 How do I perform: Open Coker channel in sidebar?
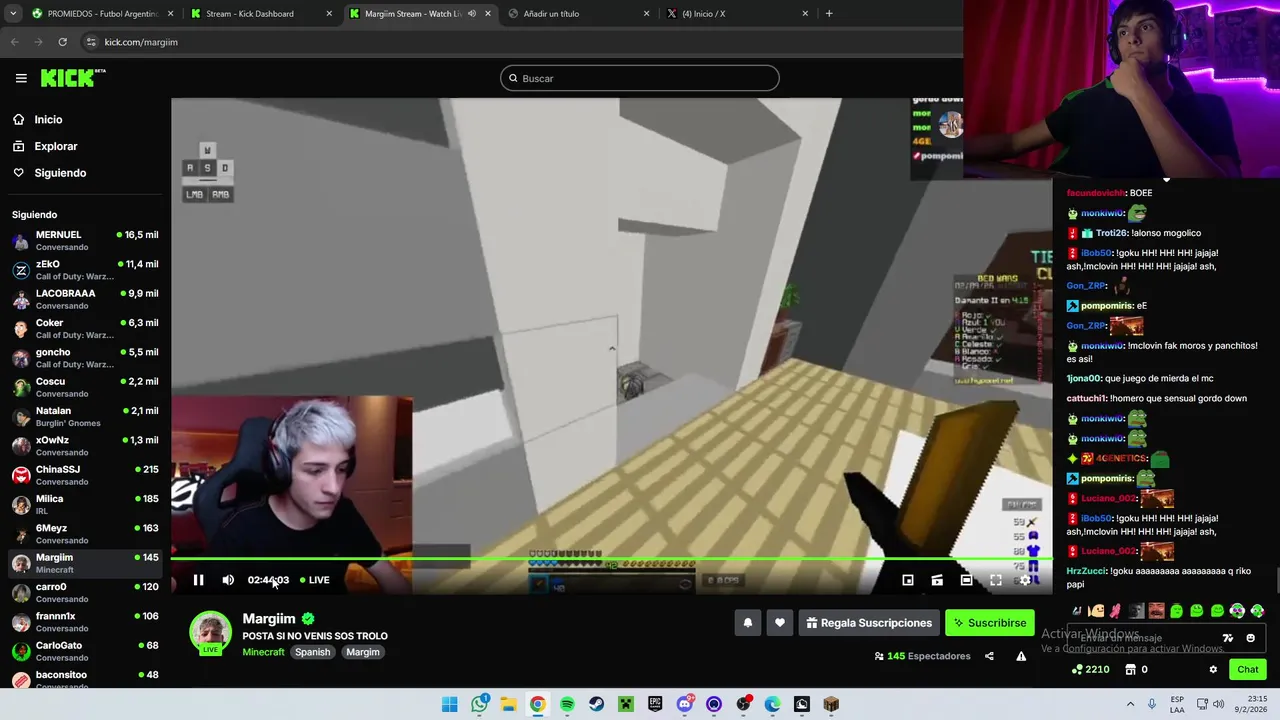click(85, 329)
